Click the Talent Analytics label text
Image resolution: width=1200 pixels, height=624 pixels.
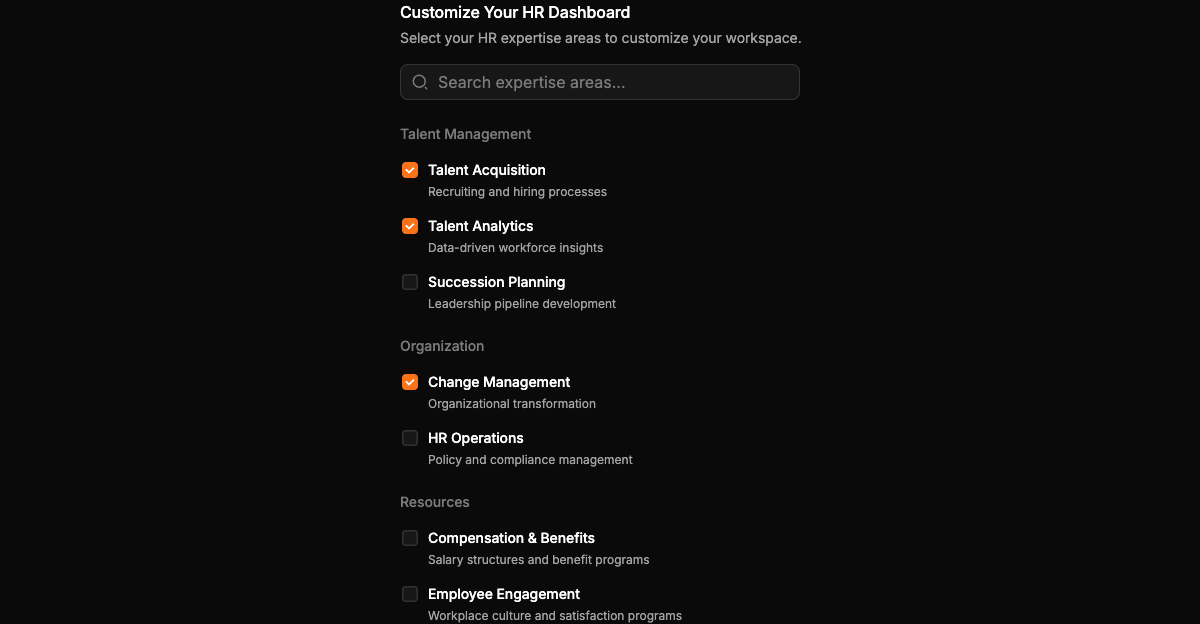click(x=481, y=226)
